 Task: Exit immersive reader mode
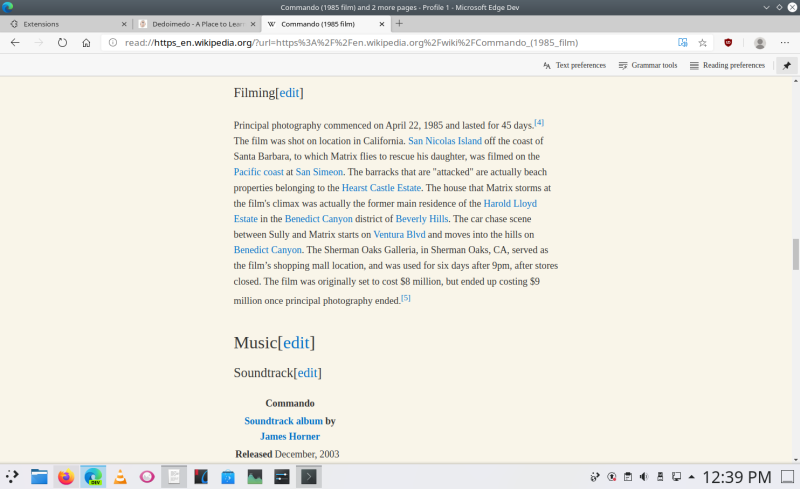point(682,43)
